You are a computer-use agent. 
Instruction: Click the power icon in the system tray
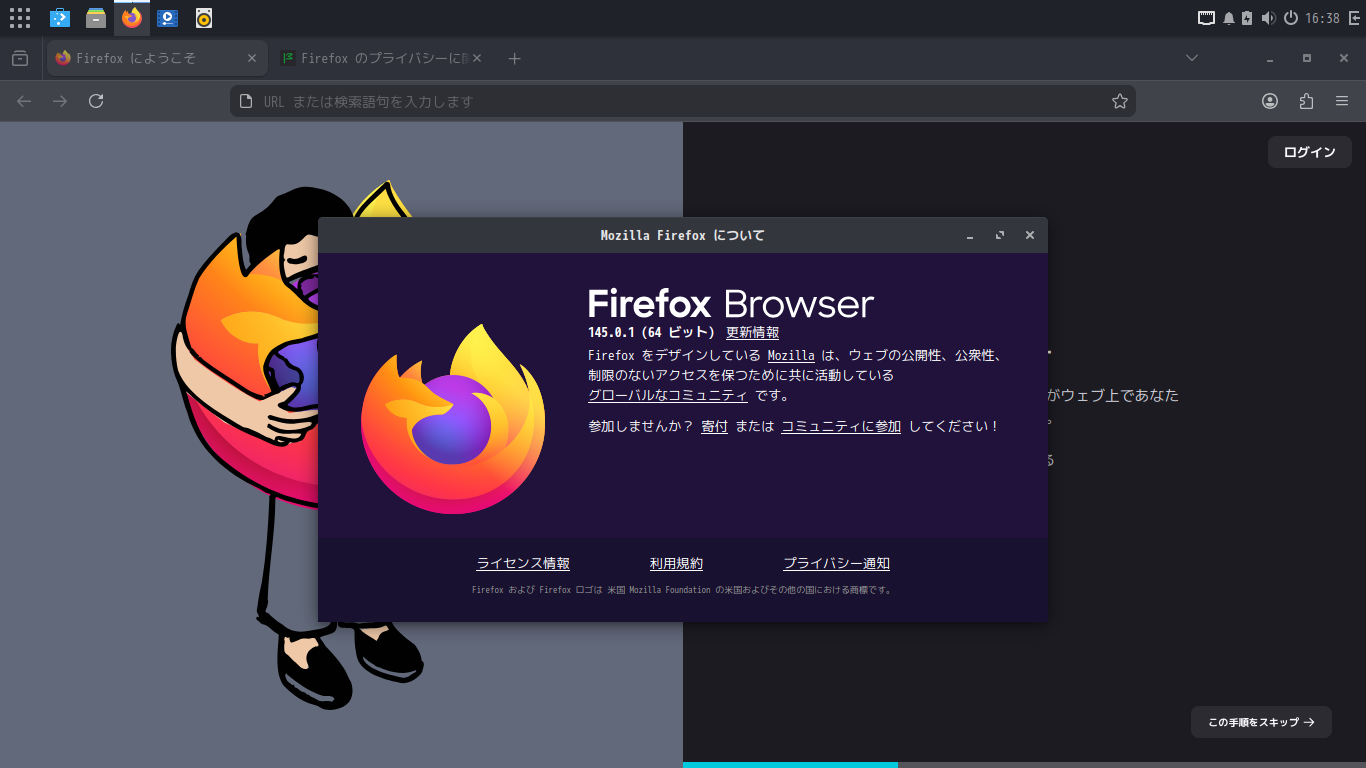point(1291,18)
